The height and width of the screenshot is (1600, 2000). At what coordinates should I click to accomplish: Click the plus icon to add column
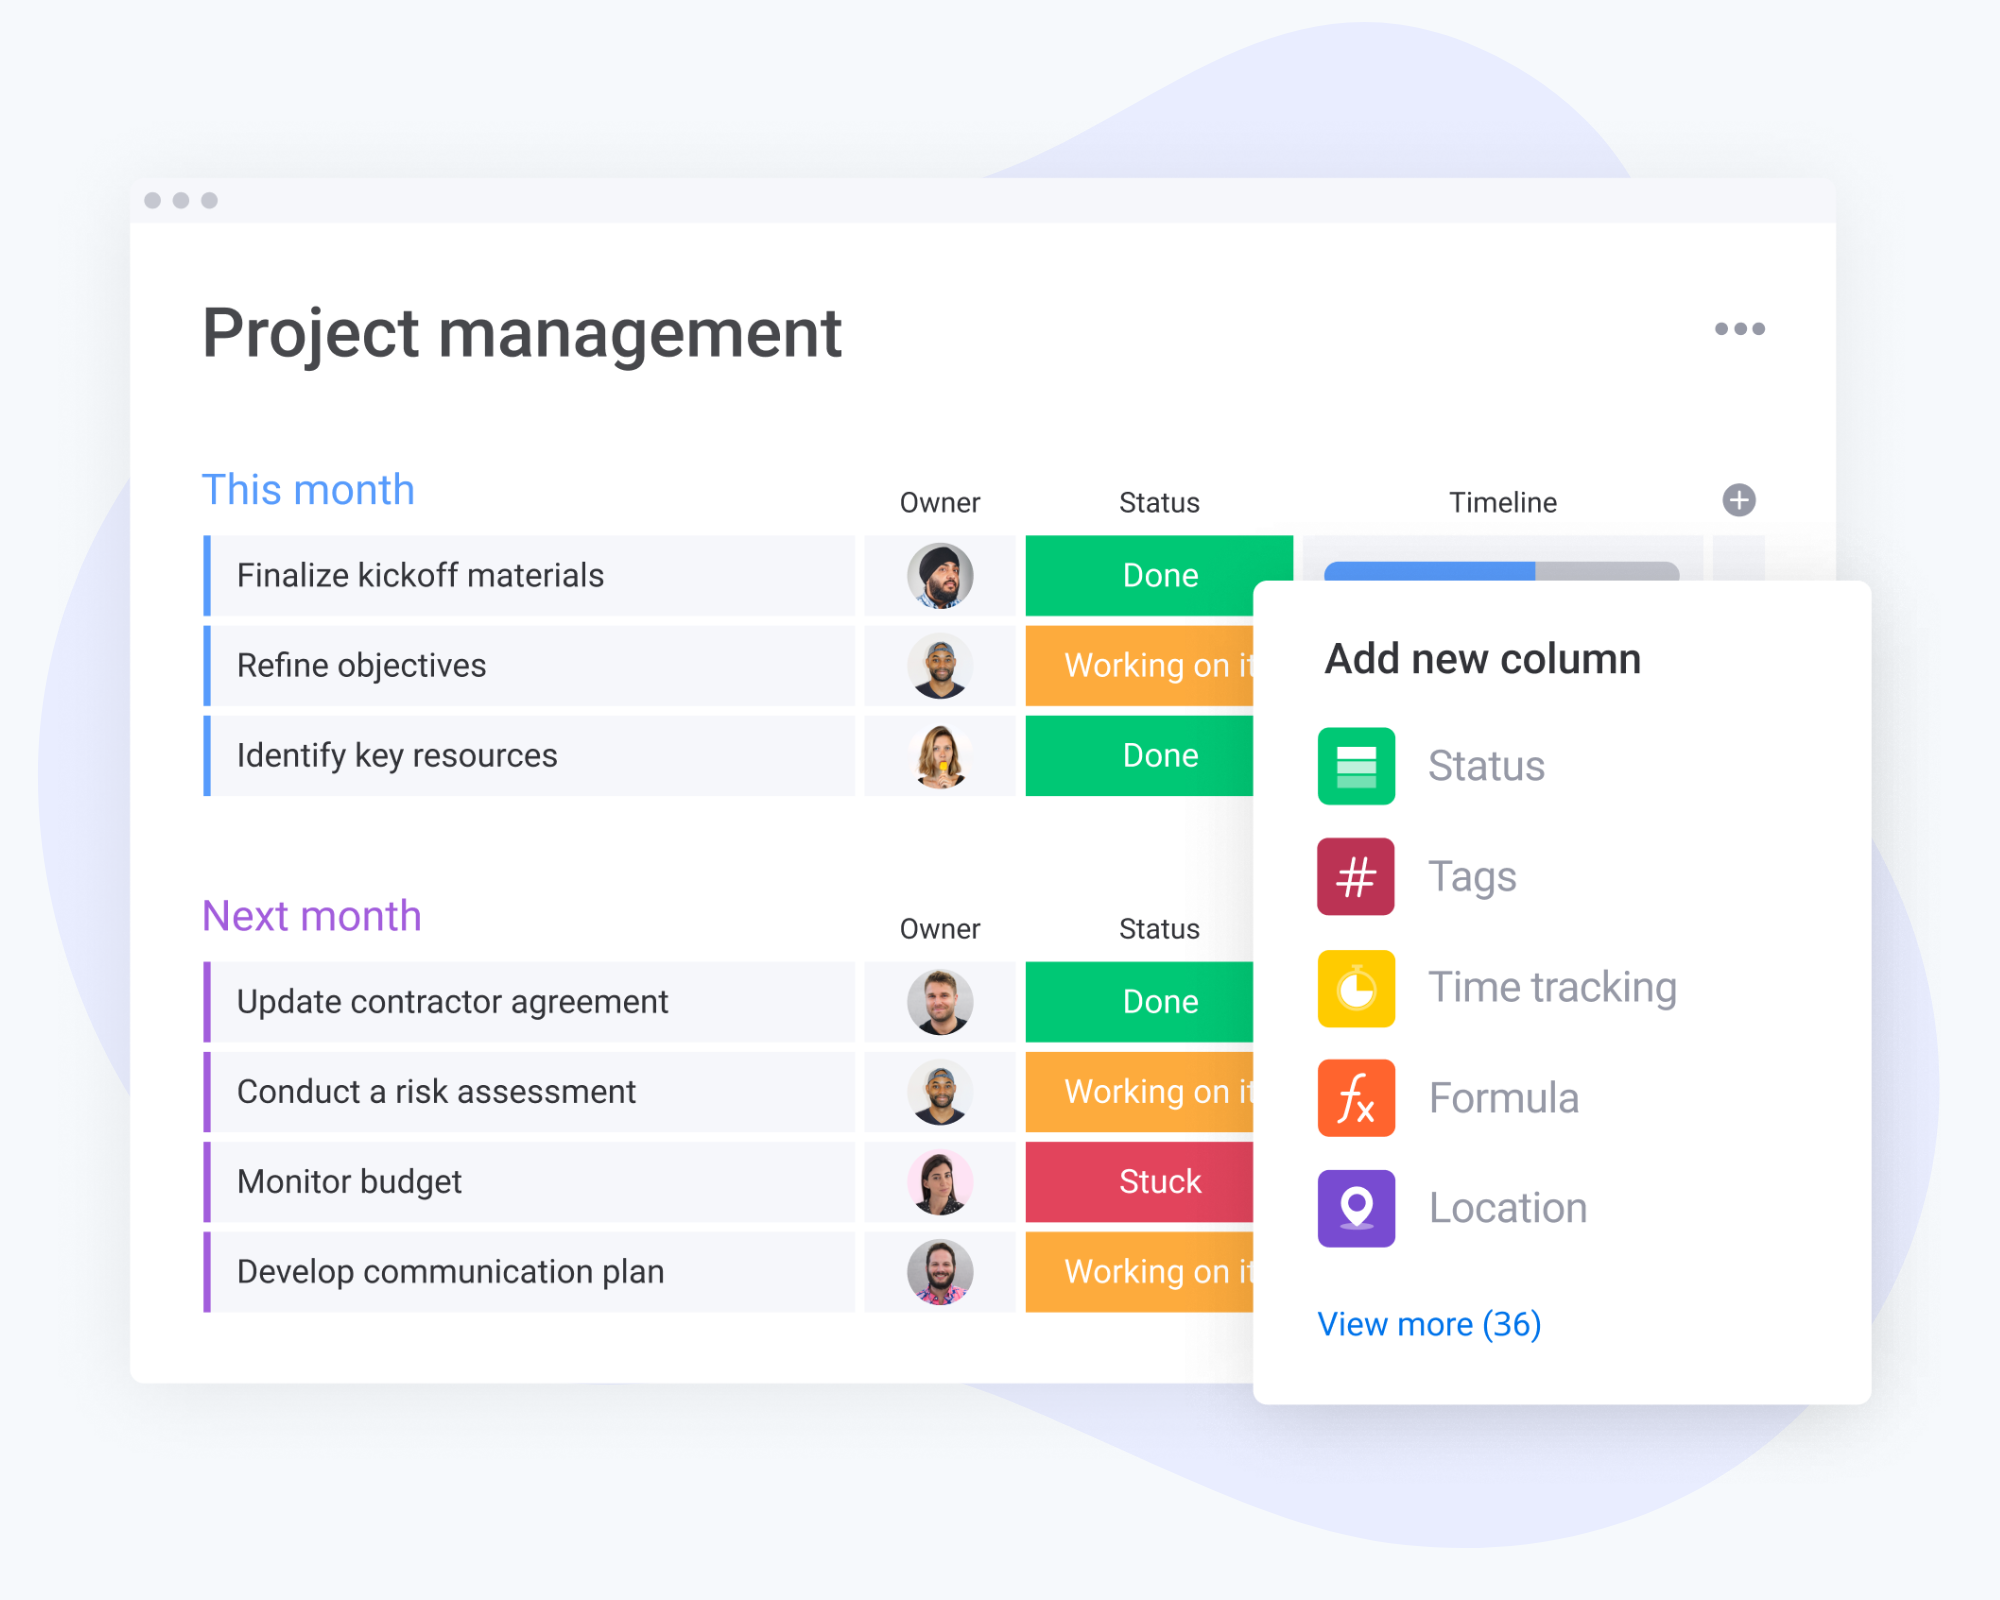point(1739,500)
